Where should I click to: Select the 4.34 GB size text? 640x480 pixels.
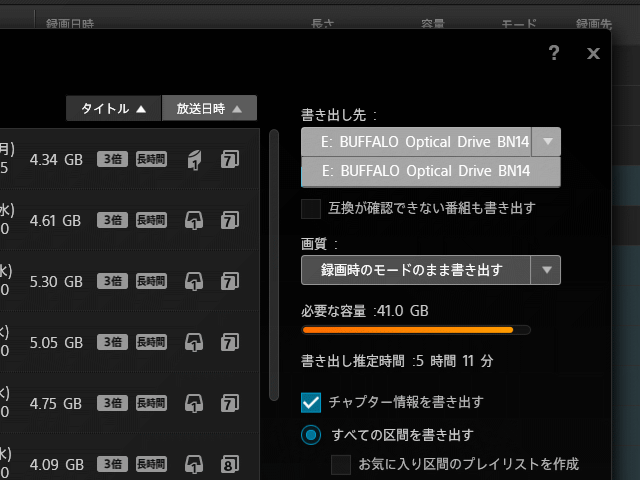[56, 160]
